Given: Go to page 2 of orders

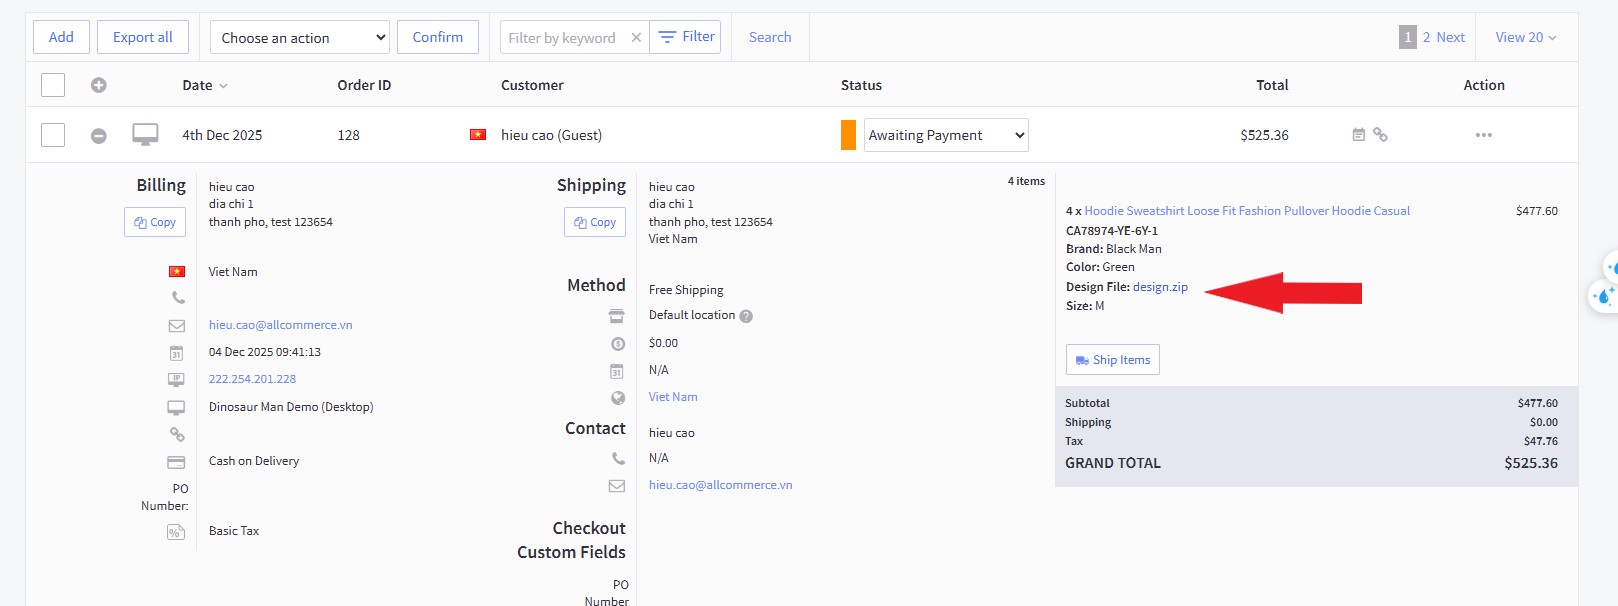Looking at the screenshot, I should pyautogui.click(x=1427, y=38).
